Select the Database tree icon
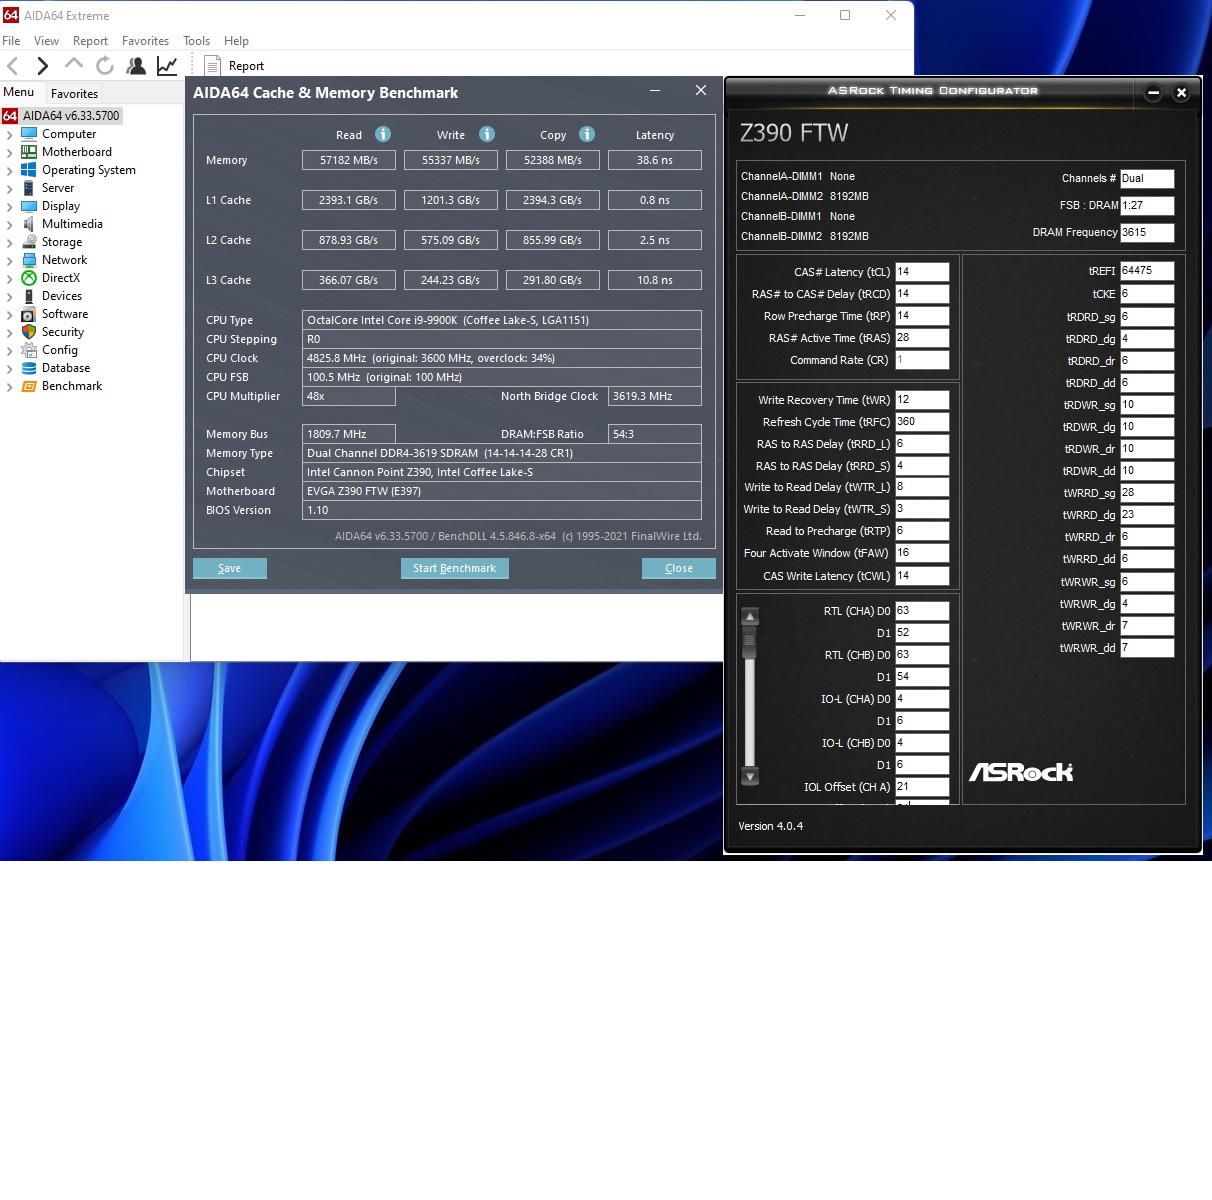The image size is (1212, 1200). 29,368
